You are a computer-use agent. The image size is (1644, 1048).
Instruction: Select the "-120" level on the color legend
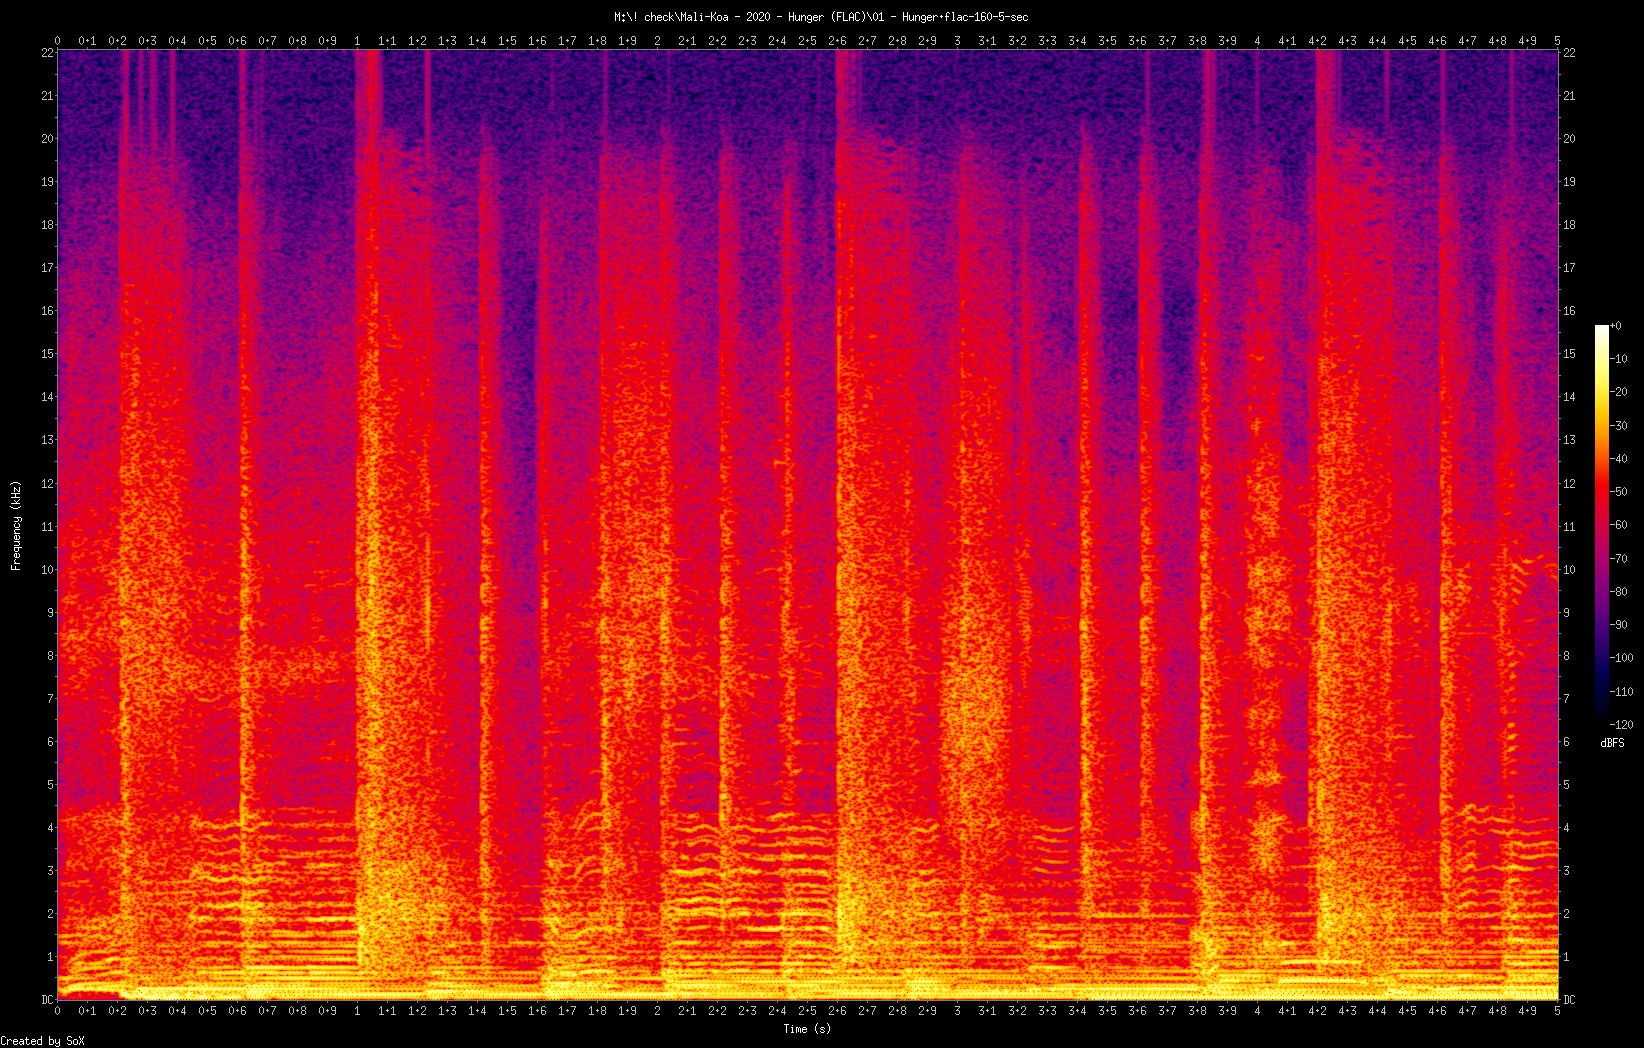pos(1623,724)
